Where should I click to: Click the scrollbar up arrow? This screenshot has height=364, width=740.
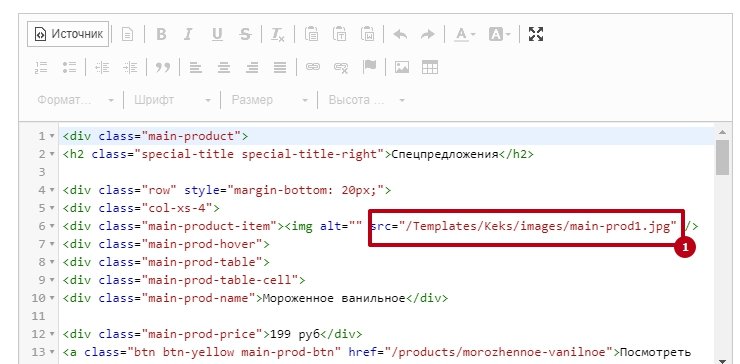click(x=722, y=132)
